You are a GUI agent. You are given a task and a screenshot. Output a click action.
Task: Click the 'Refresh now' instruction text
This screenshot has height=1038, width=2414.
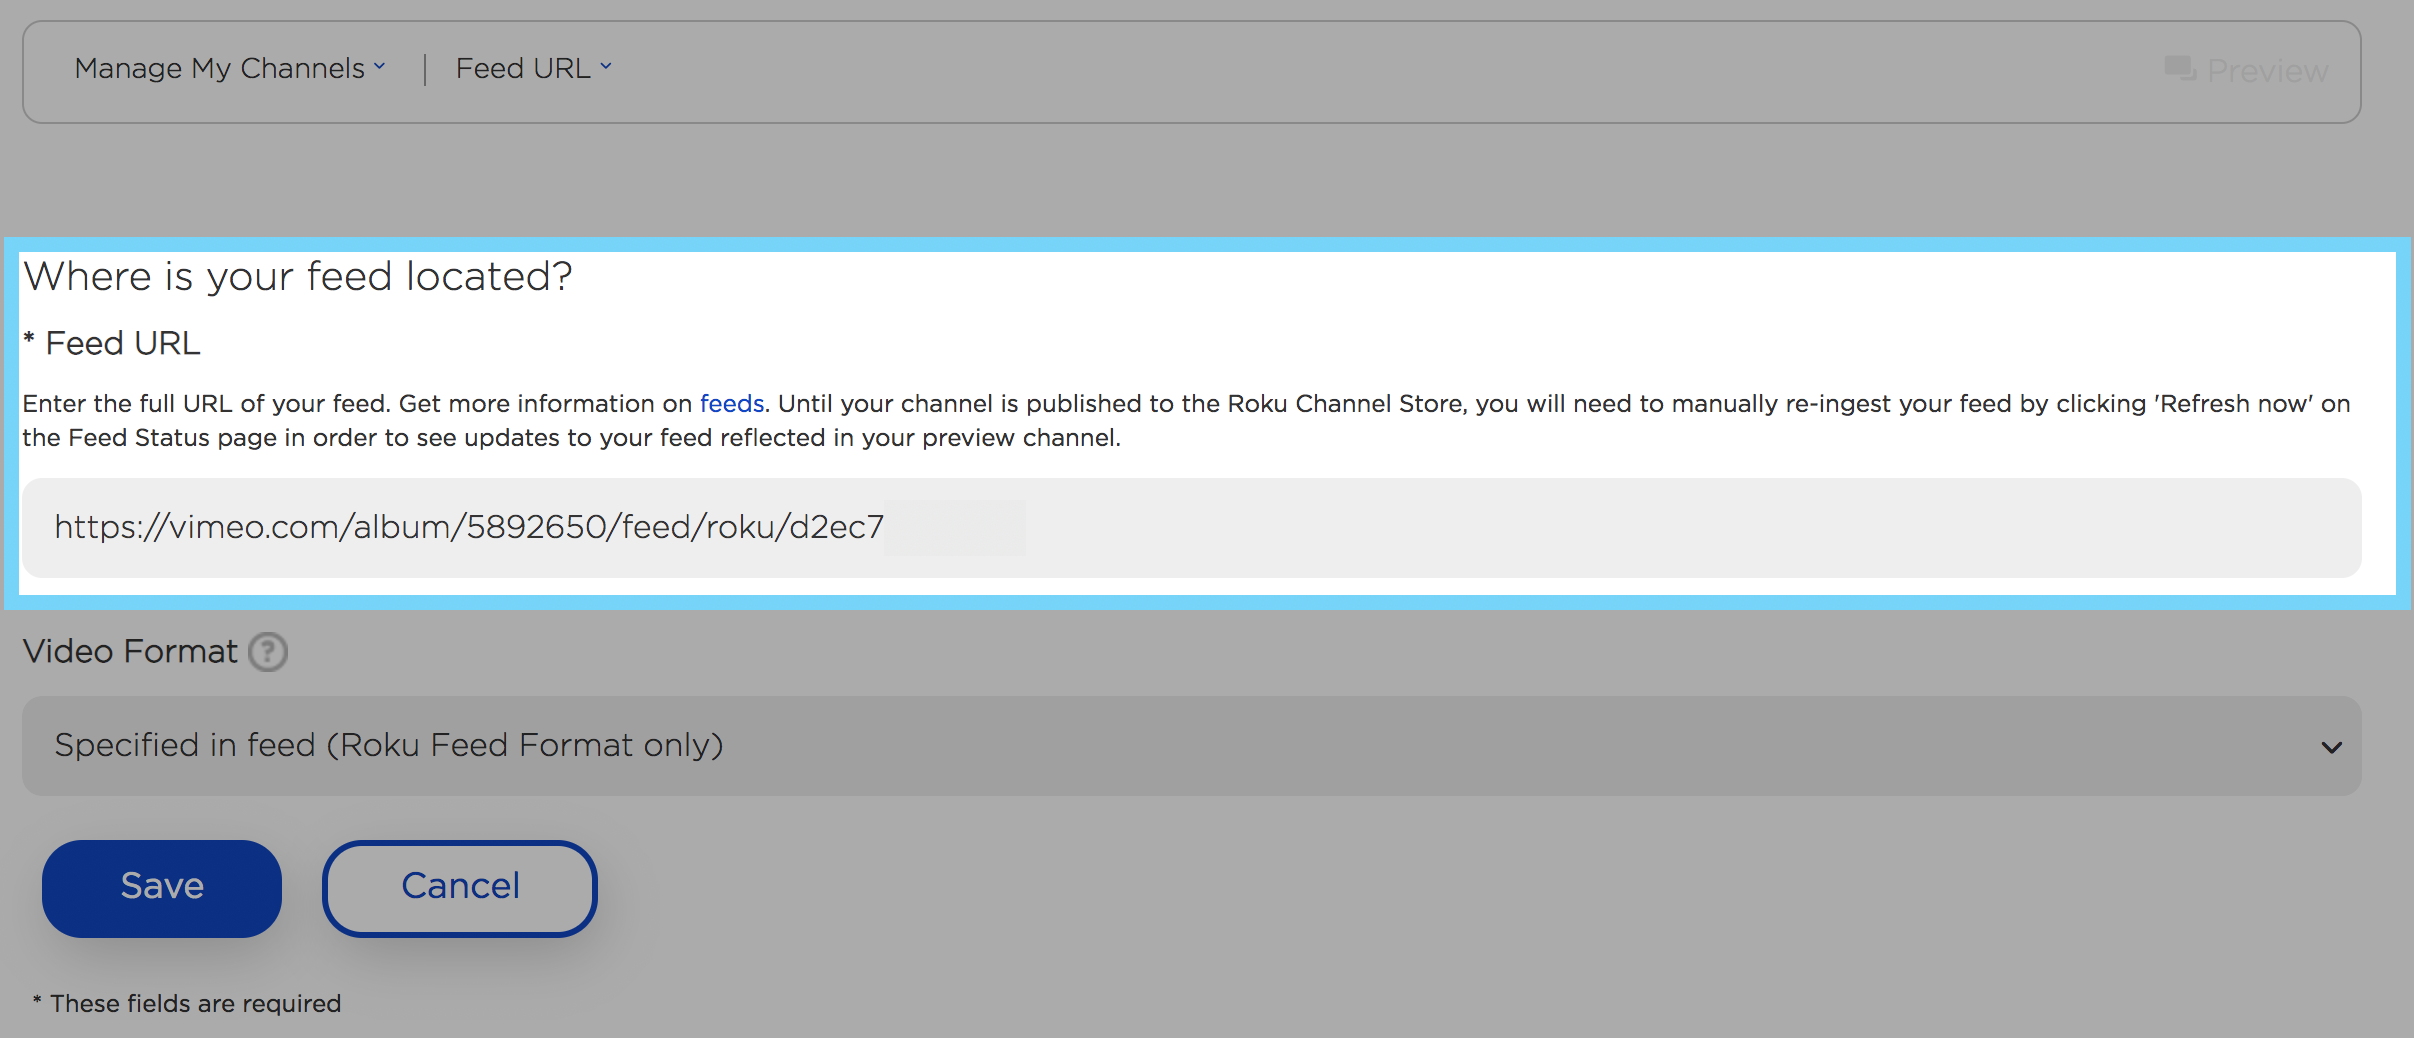(x=2234, y=404)
